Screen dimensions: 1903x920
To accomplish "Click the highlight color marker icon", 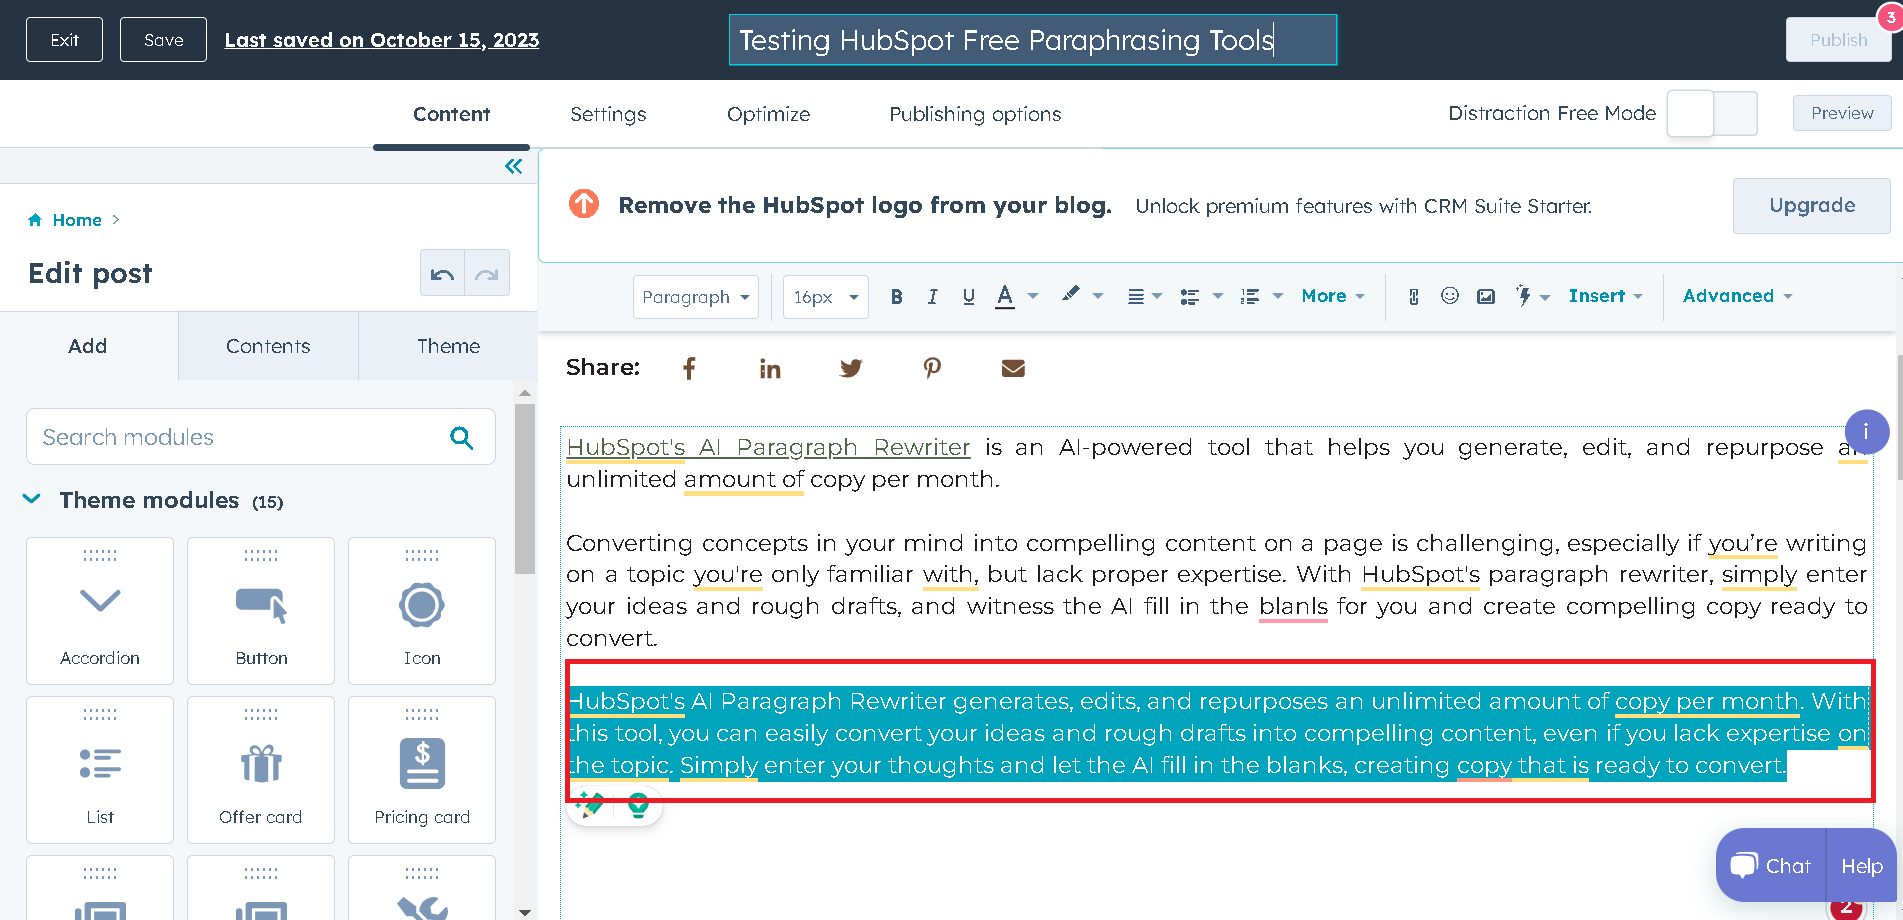I will point(1070,295).
